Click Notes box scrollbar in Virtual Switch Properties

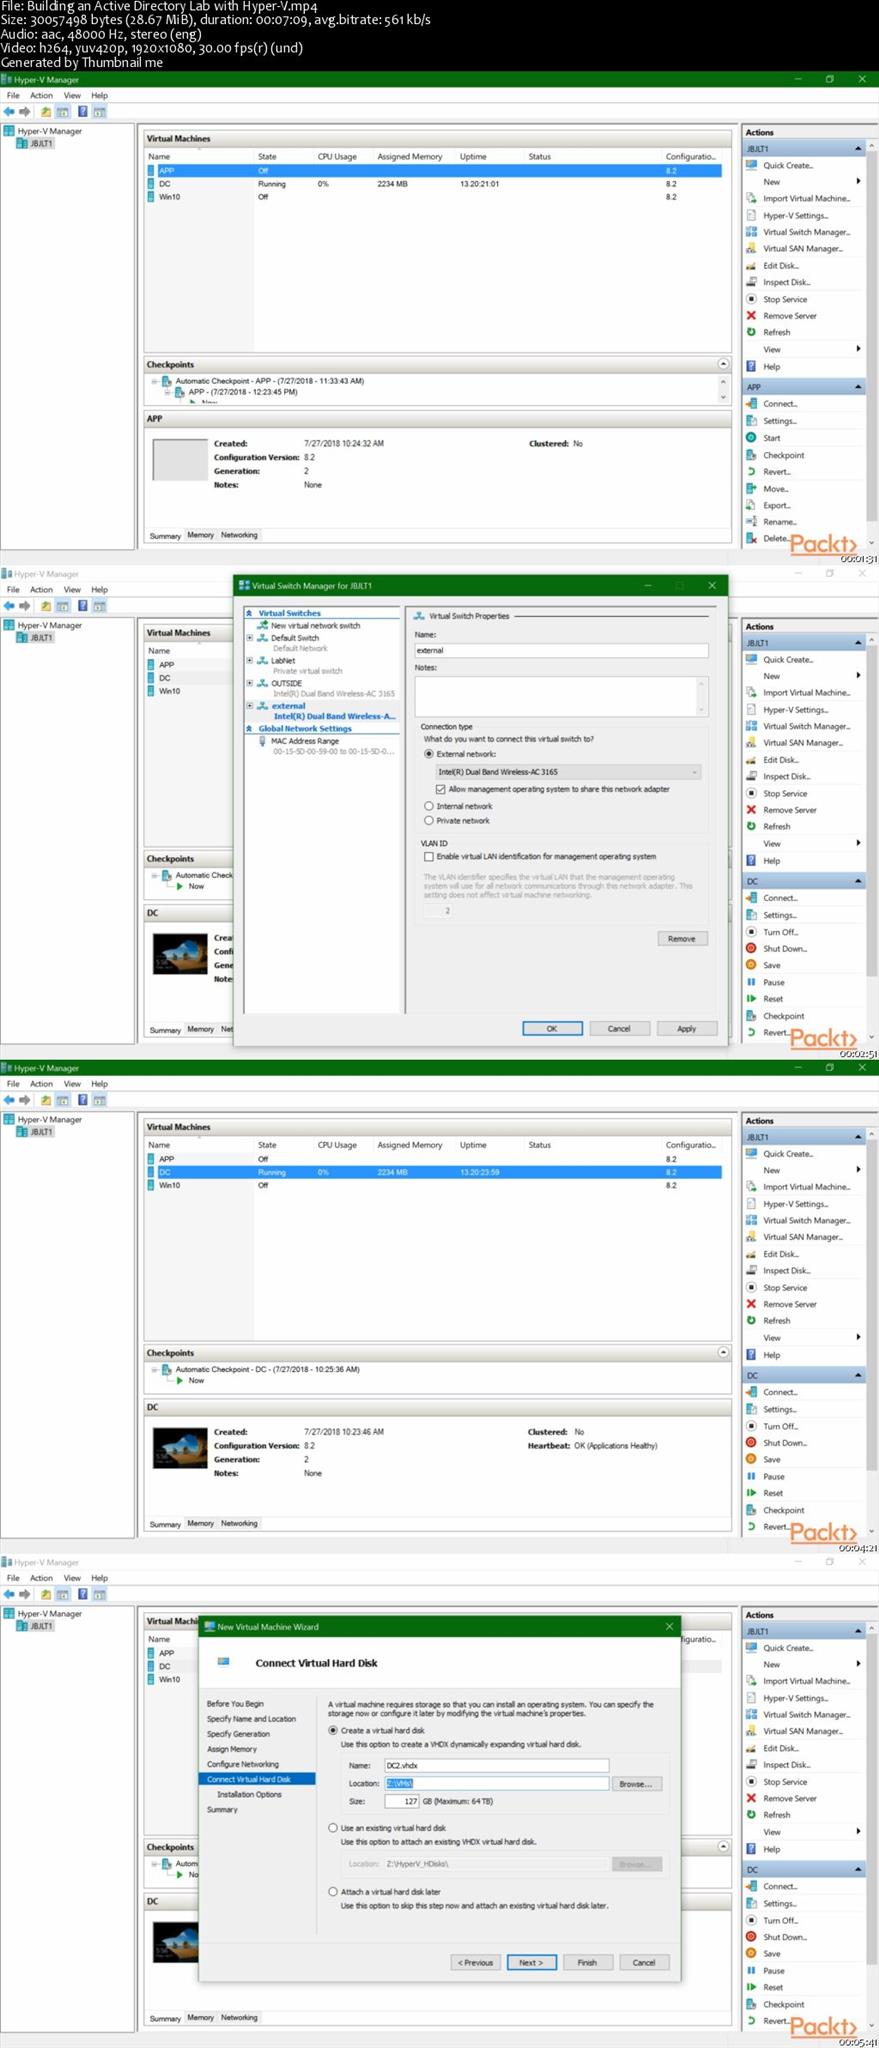click(702, 696)
